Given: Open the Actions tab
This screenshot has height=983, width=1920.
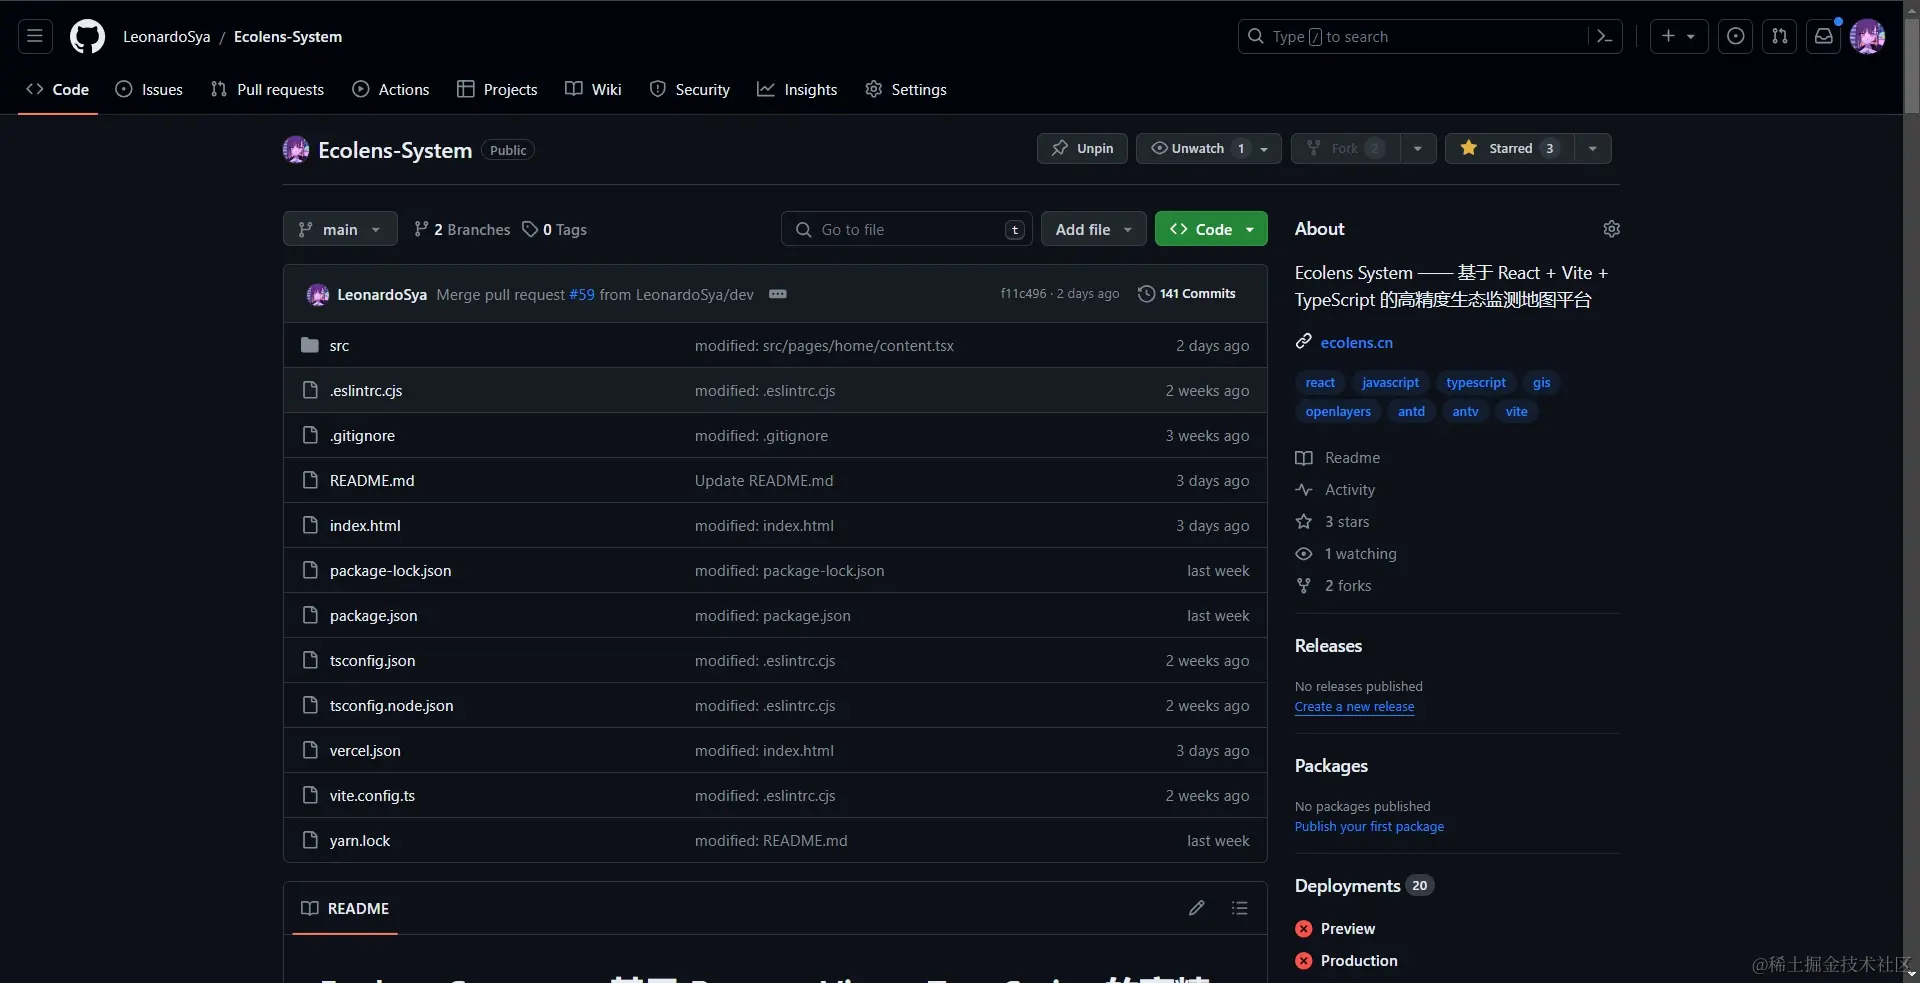Looking at the screenshot, I should pos(390,89).
